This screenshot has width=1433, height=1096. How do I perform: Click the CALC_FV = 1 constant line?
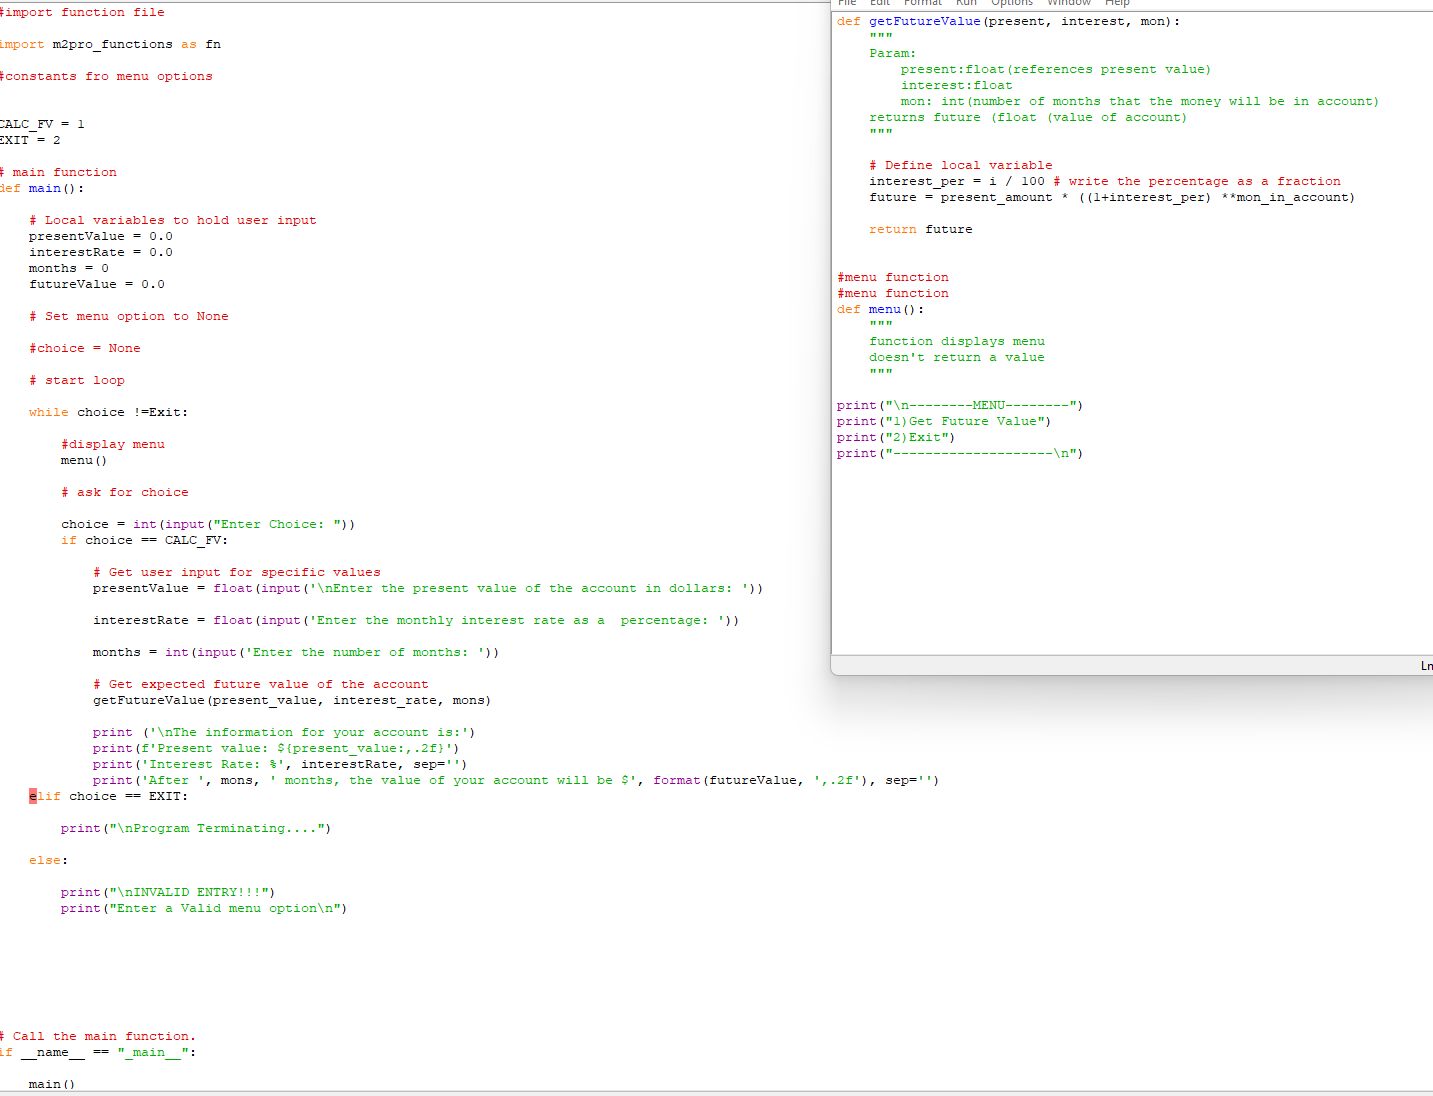coord(41,123)
